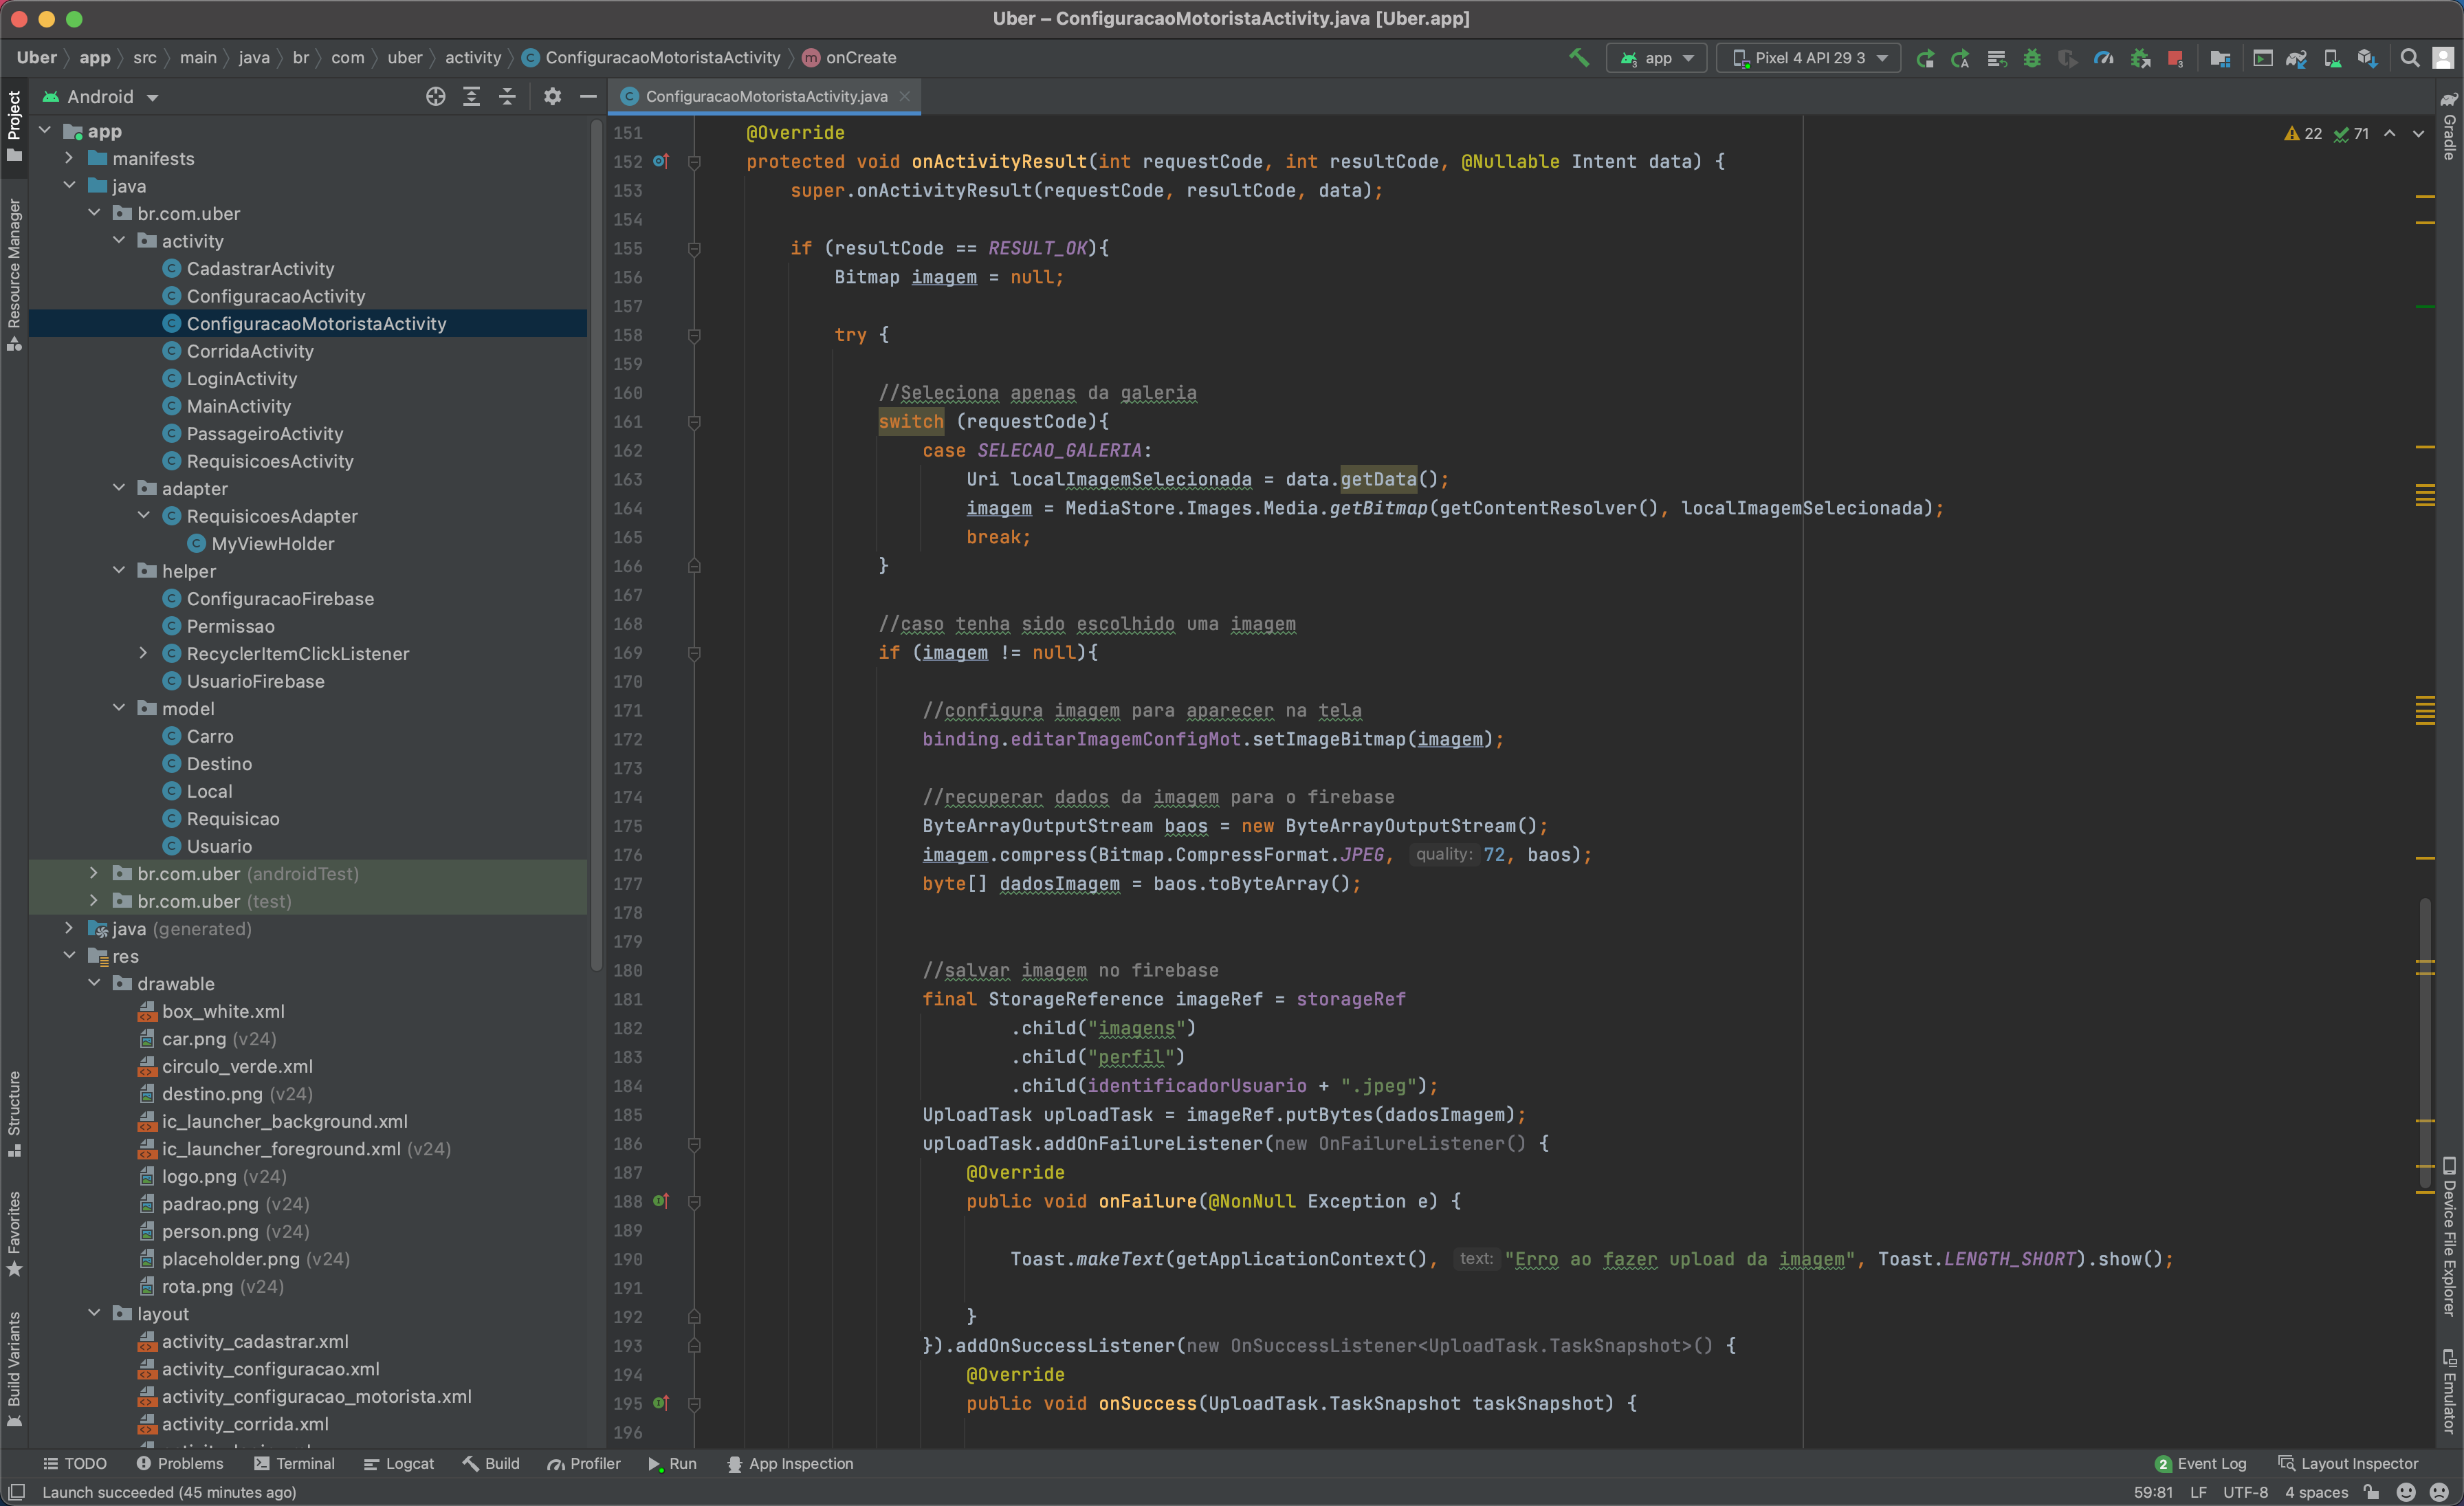Click the Search Everywhere magnifier
The width and height of the screenshot is (2464, 1506).
pyautogui.click(x=2410, y=58)
